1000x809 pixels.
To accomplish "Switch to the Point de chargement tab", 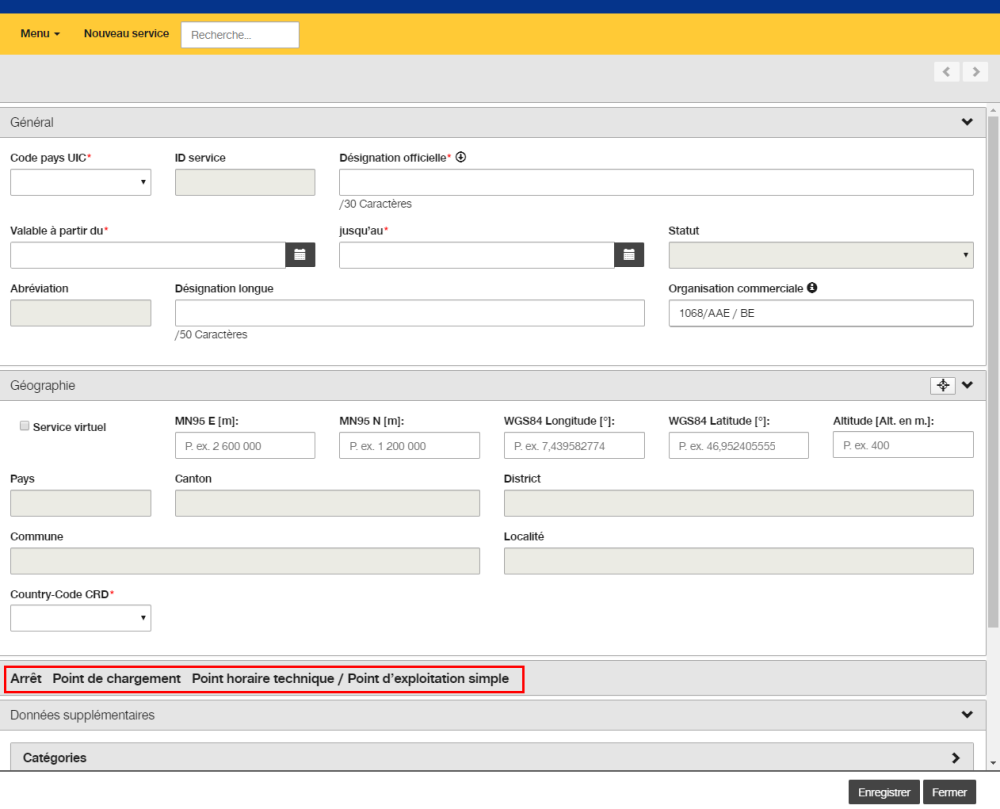I will (117, 678).
